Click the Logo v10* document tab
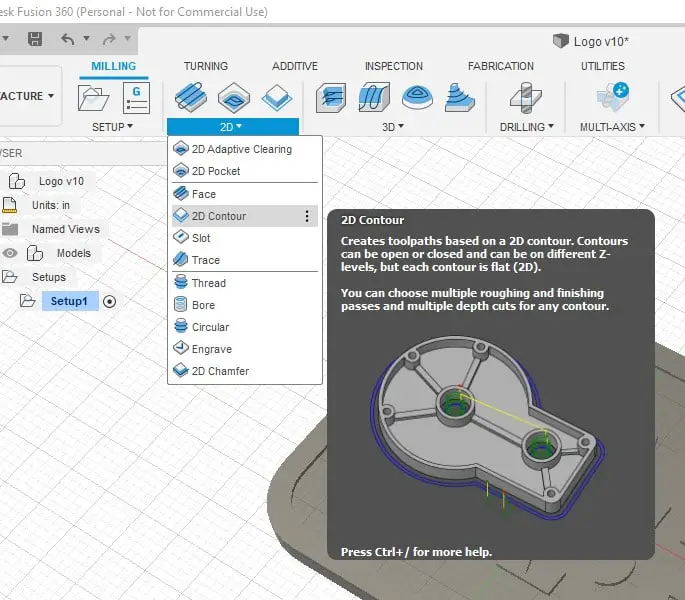685x600 pixels. tap(601, 42)
